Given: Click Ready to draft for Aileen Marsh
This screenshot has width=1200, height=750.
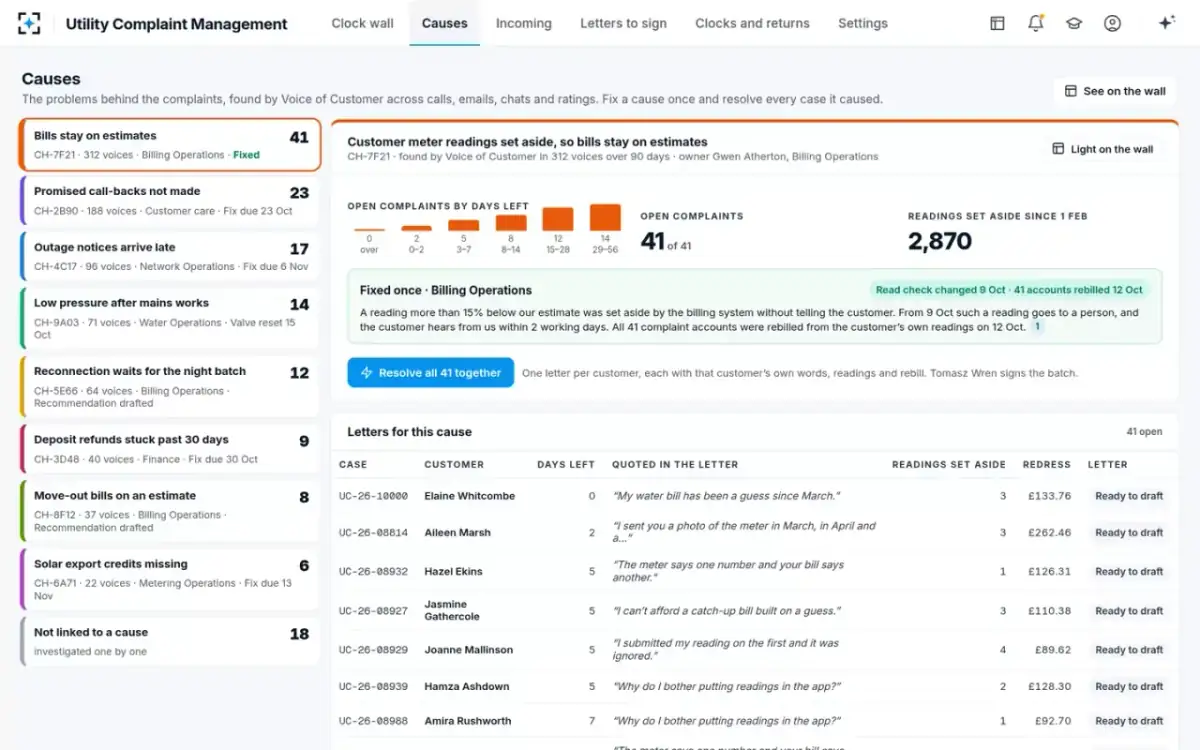Looking at the screenshot, I should coord(1129,533).
